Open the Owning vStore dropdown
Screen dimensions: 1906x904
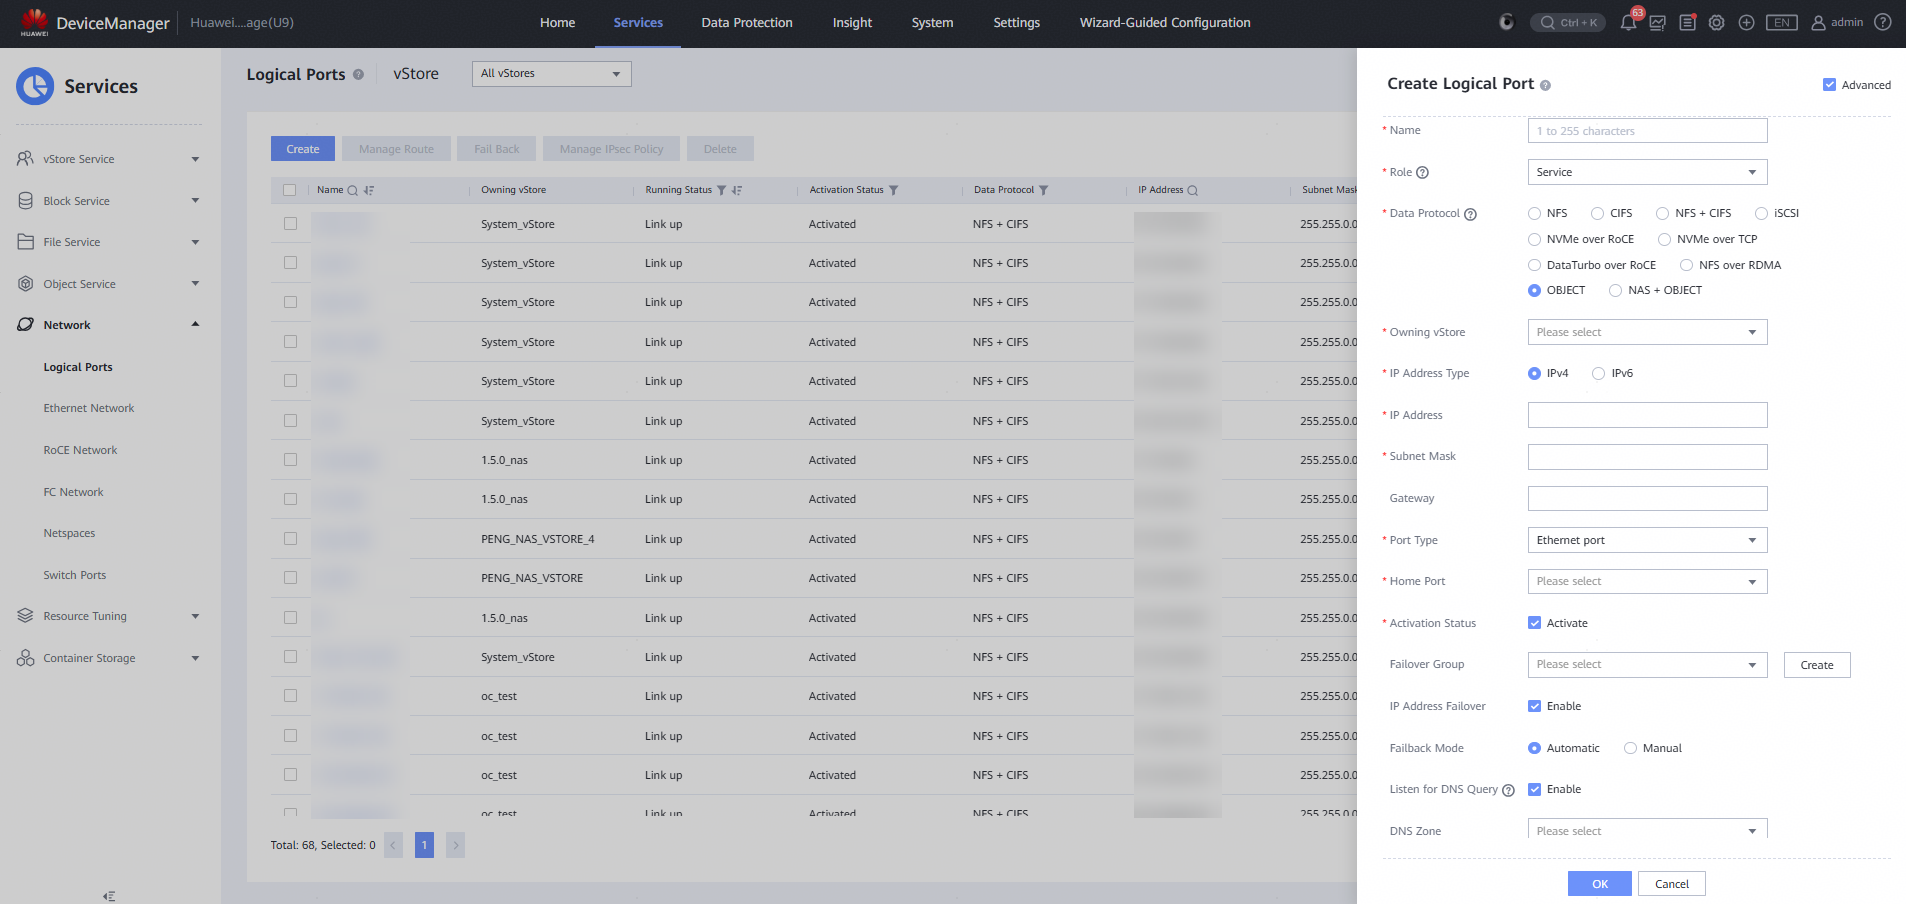[1647, 332]
